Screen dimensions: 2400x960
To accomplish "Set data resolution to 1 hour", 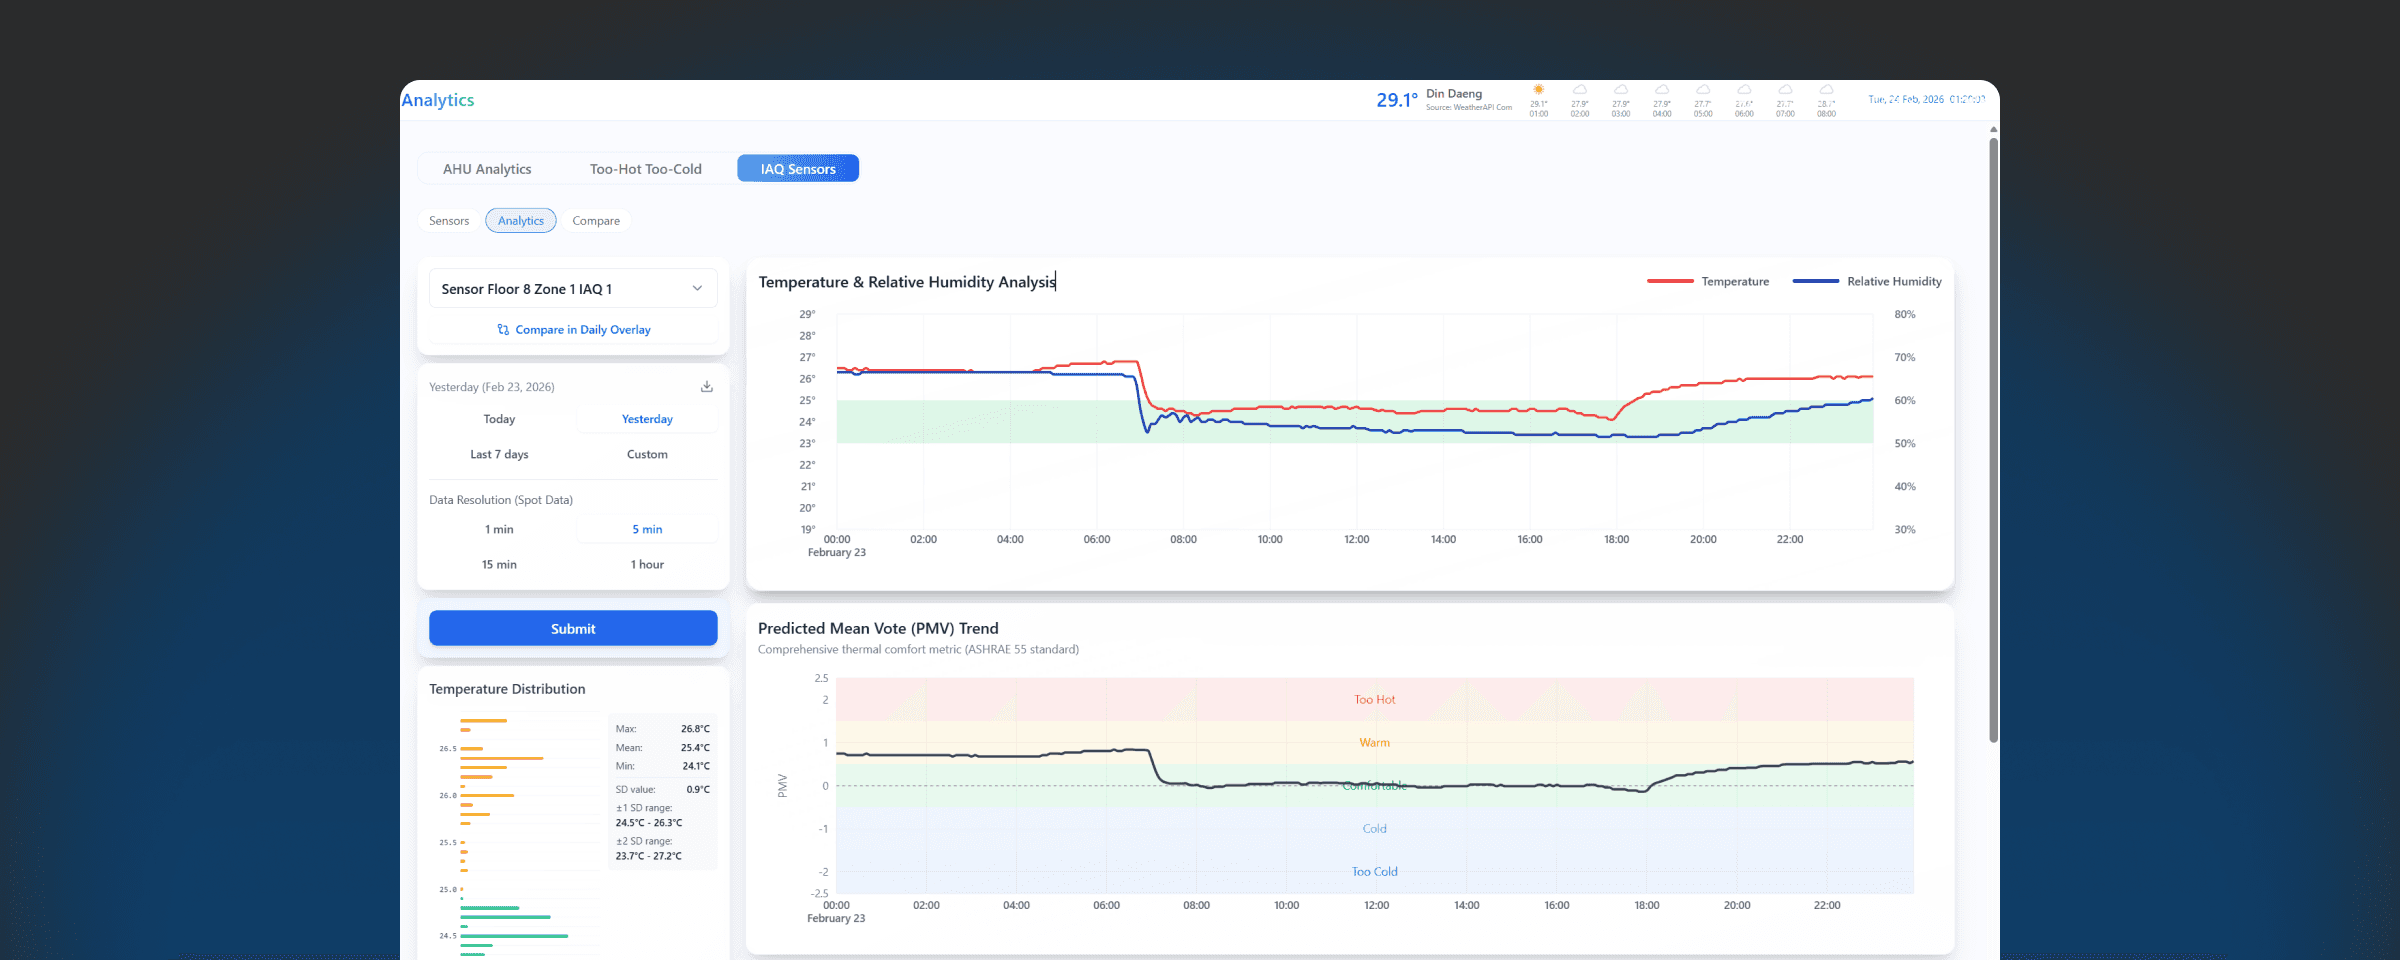I will 647,564.
